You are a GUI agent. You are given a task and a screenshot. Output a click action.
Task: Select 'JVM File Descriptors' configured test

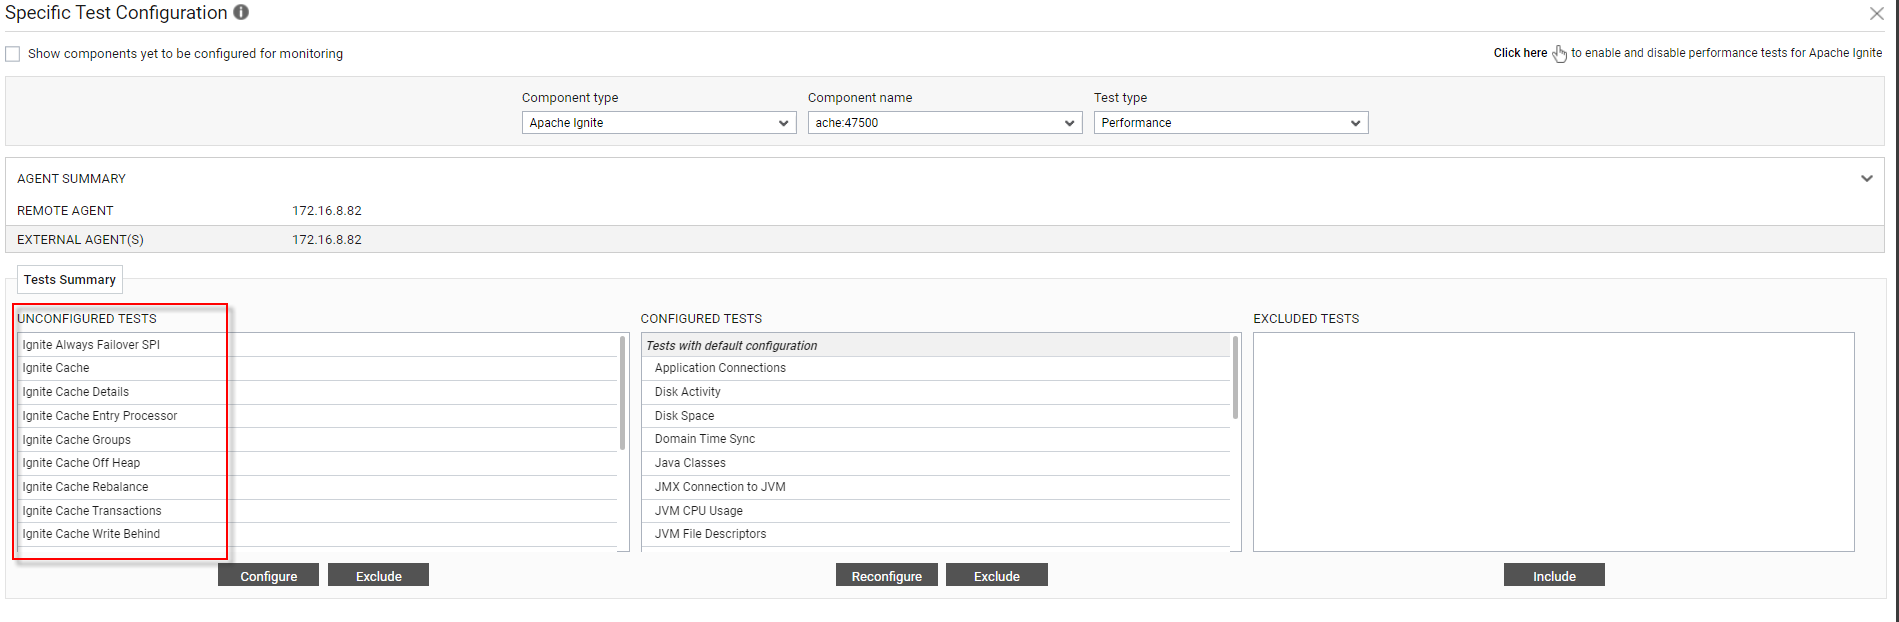[x=936, y=534]
